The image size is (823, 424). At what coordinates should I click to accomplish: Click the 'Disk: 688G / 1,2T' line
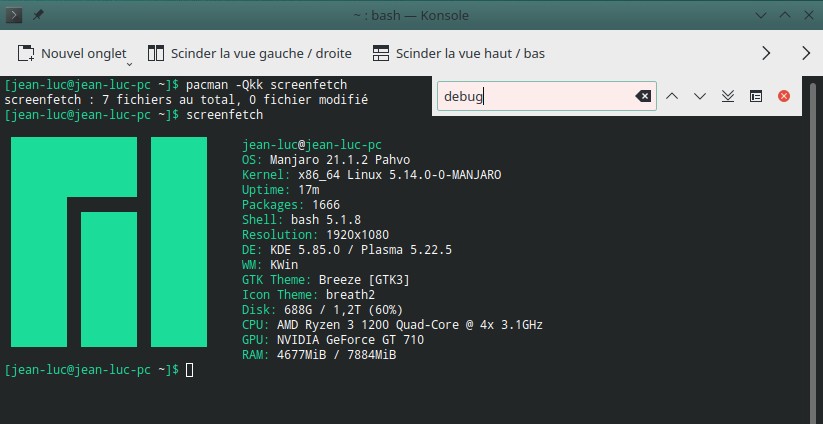pyautogui.click(x=322, y=310)
